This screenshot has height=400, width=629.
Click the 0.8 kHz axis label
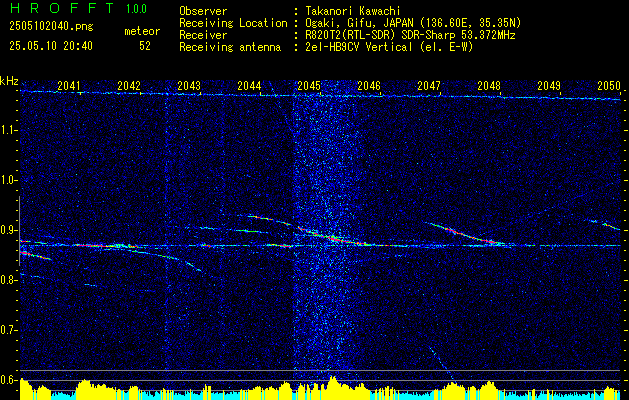pos(8,280)
